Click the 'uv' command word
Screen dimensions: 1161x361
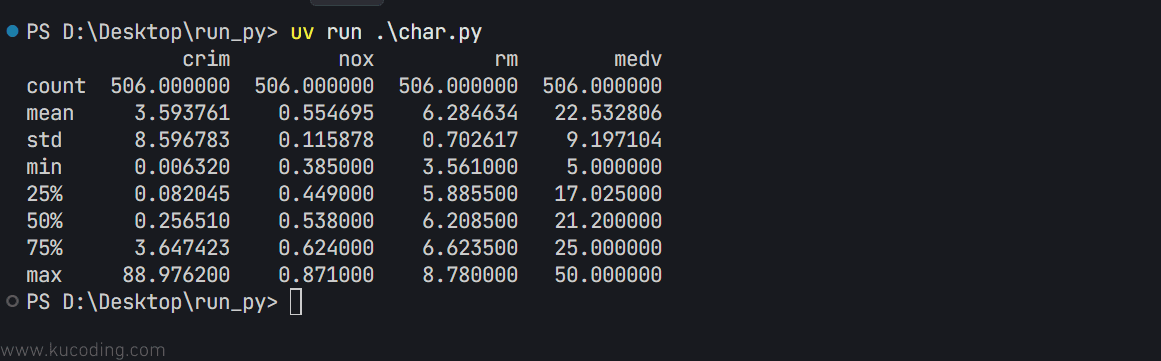(x=302, y=32)
